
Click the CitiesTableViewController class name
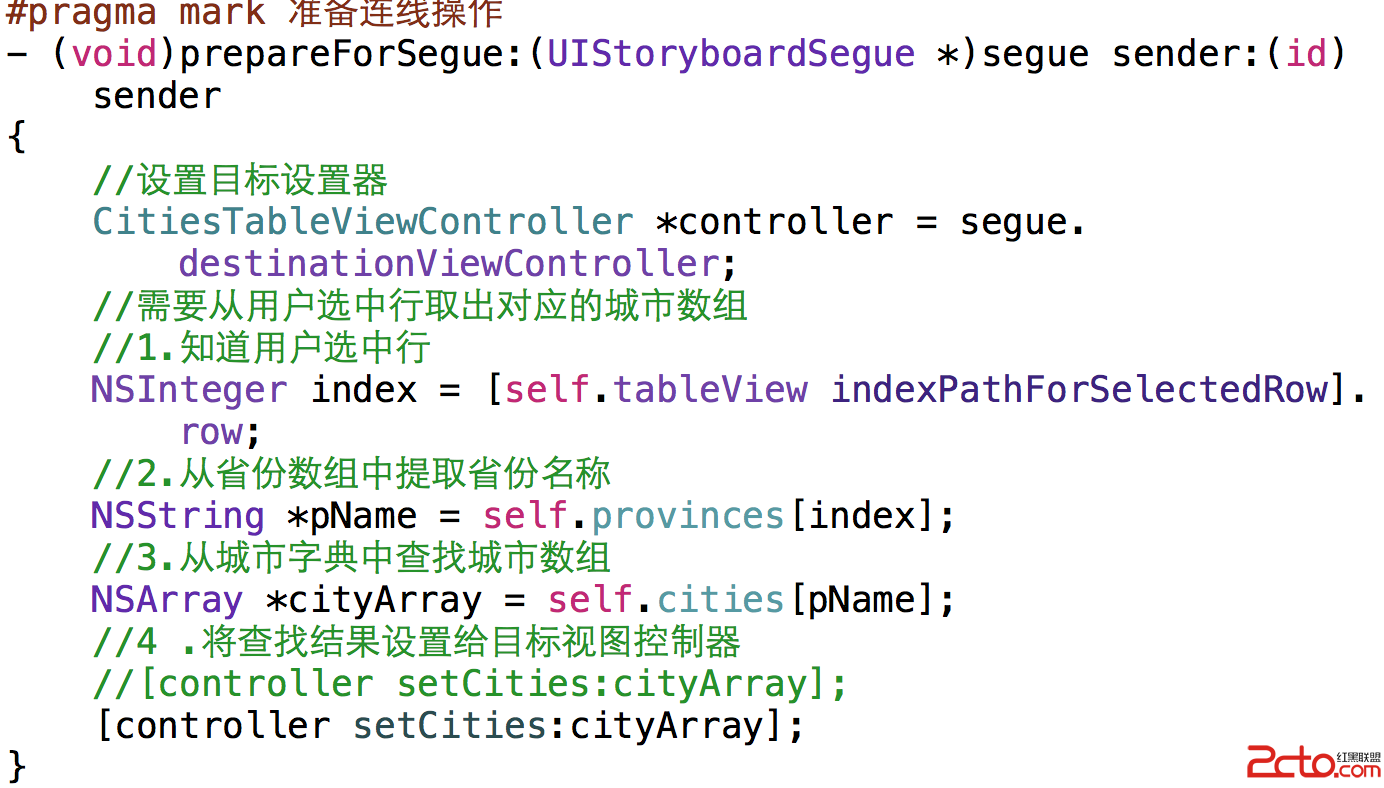362,221
